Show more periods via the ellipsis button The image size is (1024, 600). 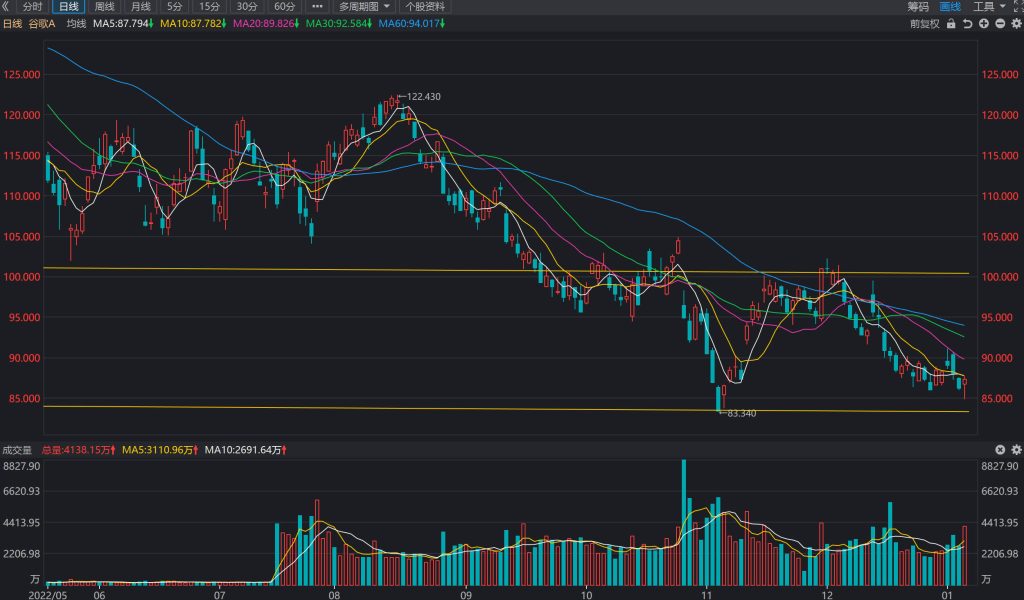pyautogui.click(x=317, y=7)
